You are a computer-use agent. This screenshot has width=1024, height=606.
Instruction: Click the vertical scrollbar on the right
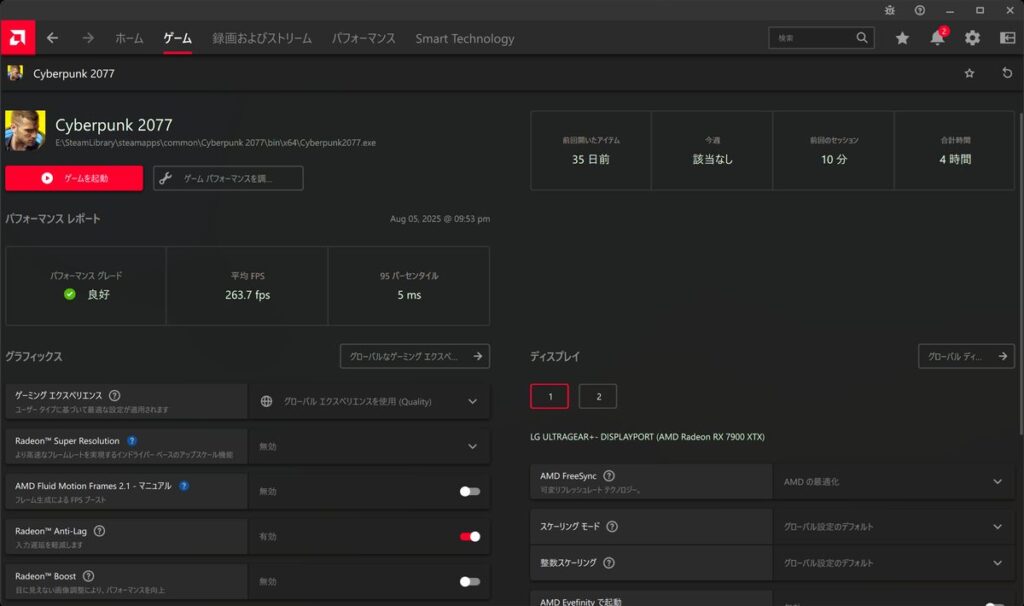[x=1020, y=274]
